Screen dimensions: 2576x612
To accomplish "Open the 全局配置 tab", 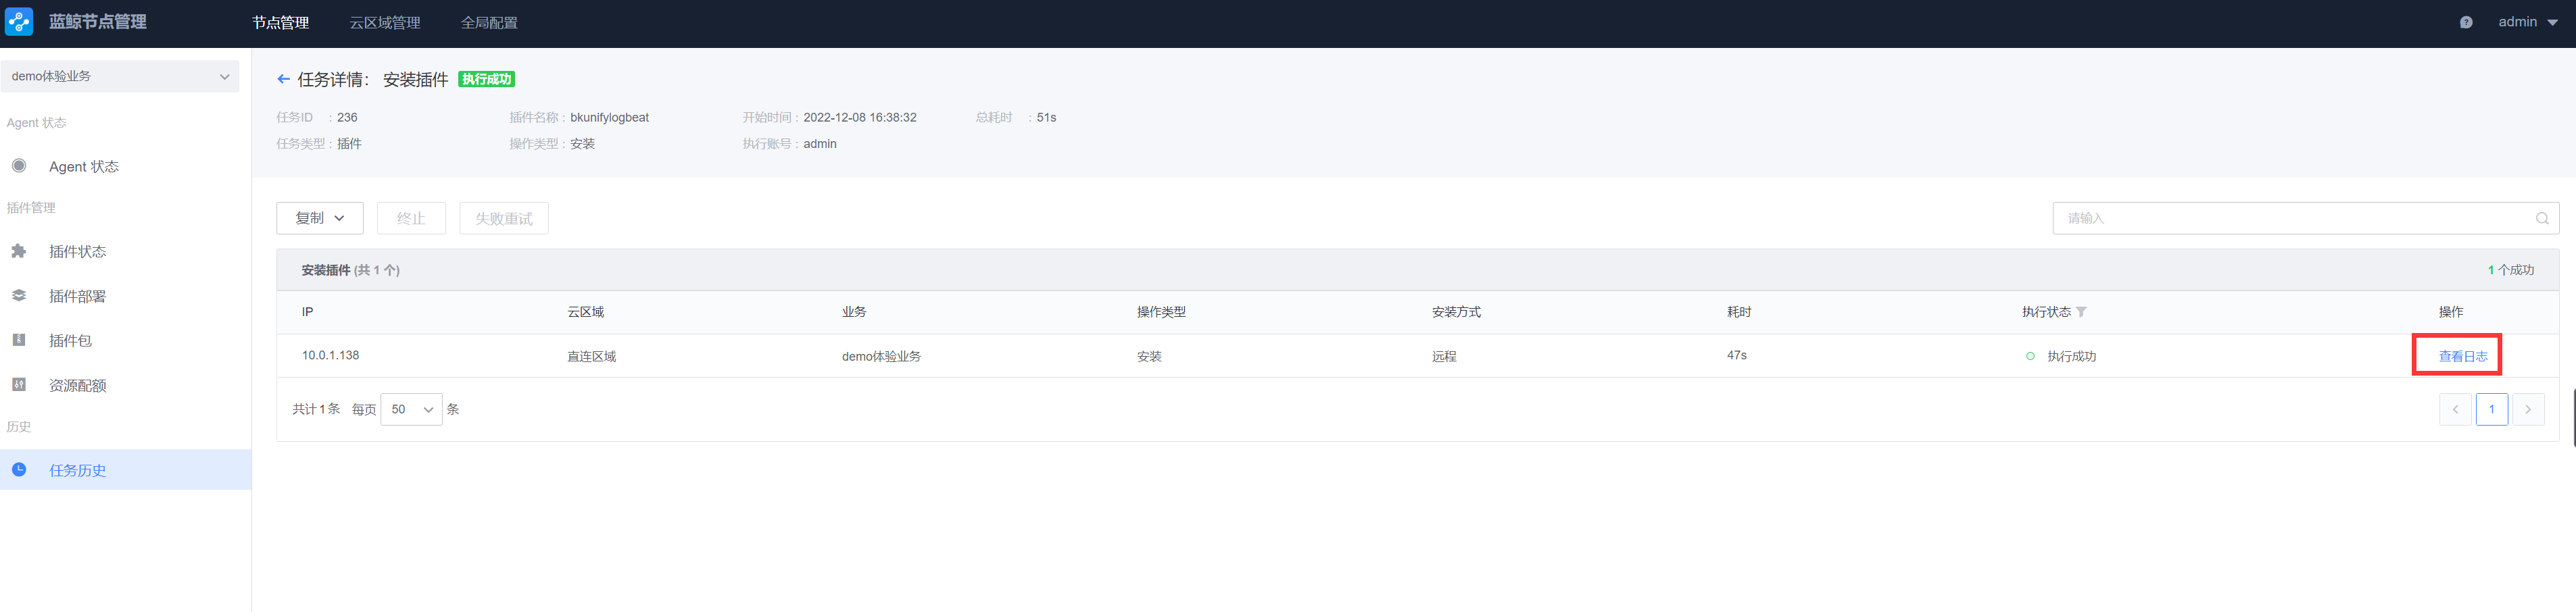I will (489, 22).
